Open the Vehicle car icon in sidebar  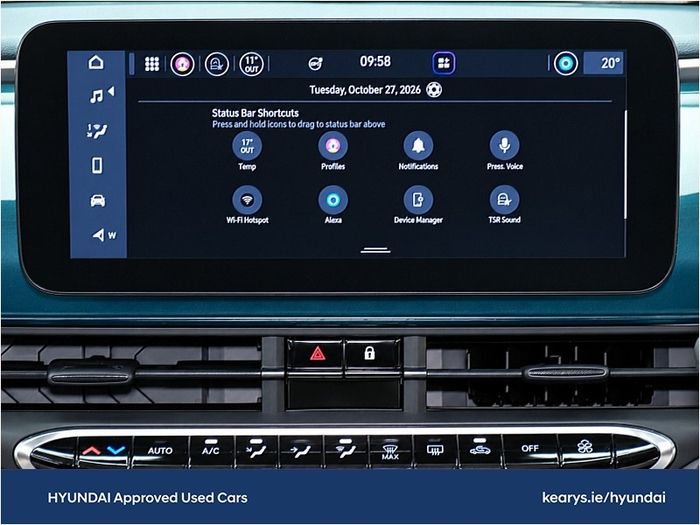[98, 200]
